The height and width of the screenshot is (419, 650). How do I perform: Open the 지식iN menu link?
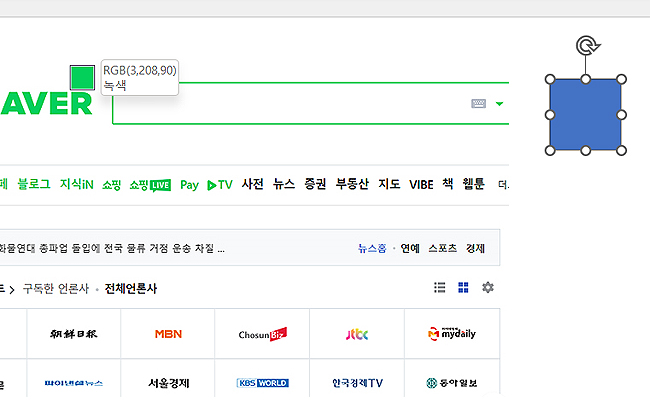click(77, 184)
